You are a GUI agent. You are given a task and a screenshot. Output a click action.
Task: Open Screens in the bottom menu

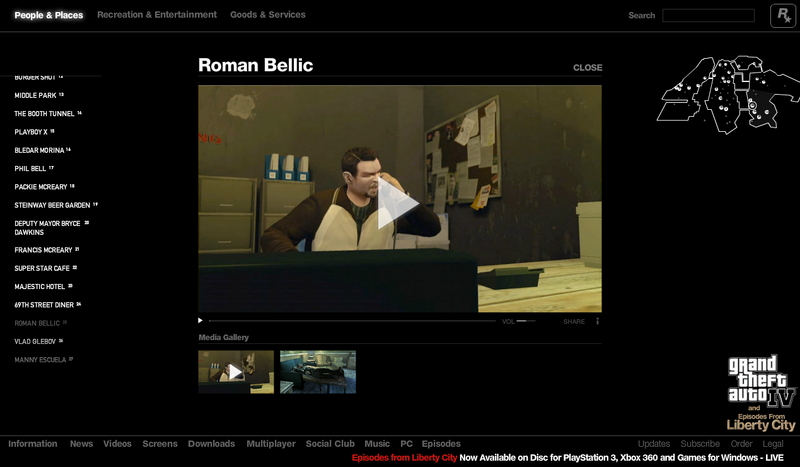[x=160, y=444]
